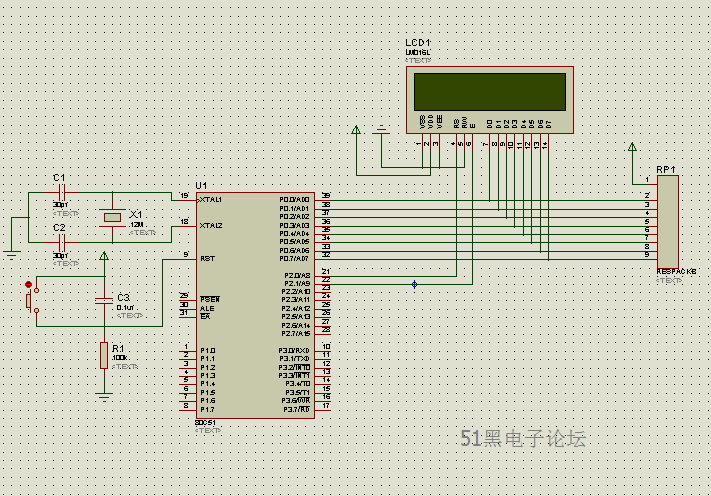711x496 pixels.
Task: Click the P1.7 pin label
Action: [208, 409]
